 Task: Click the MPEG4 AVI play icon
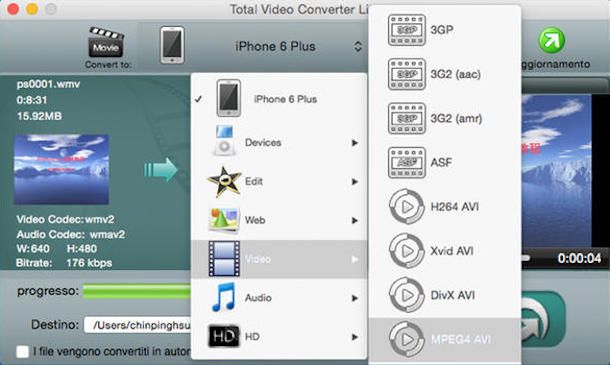(x=407, y=340)
